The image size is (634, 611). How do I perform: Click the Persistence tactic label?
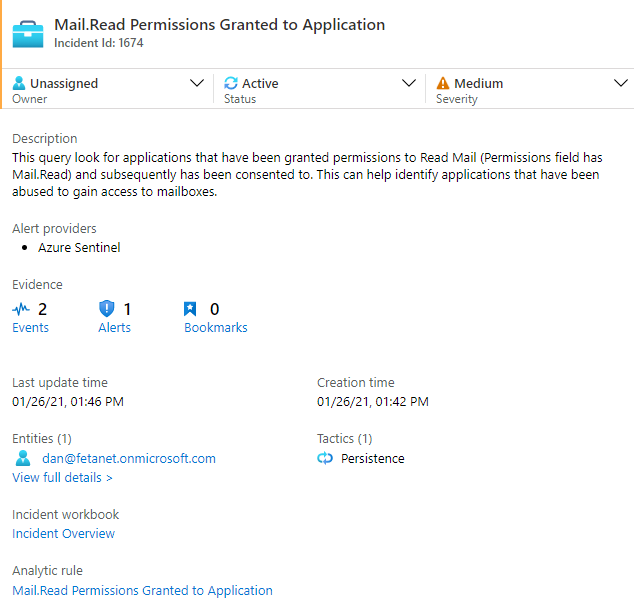[x=372, y=459]
